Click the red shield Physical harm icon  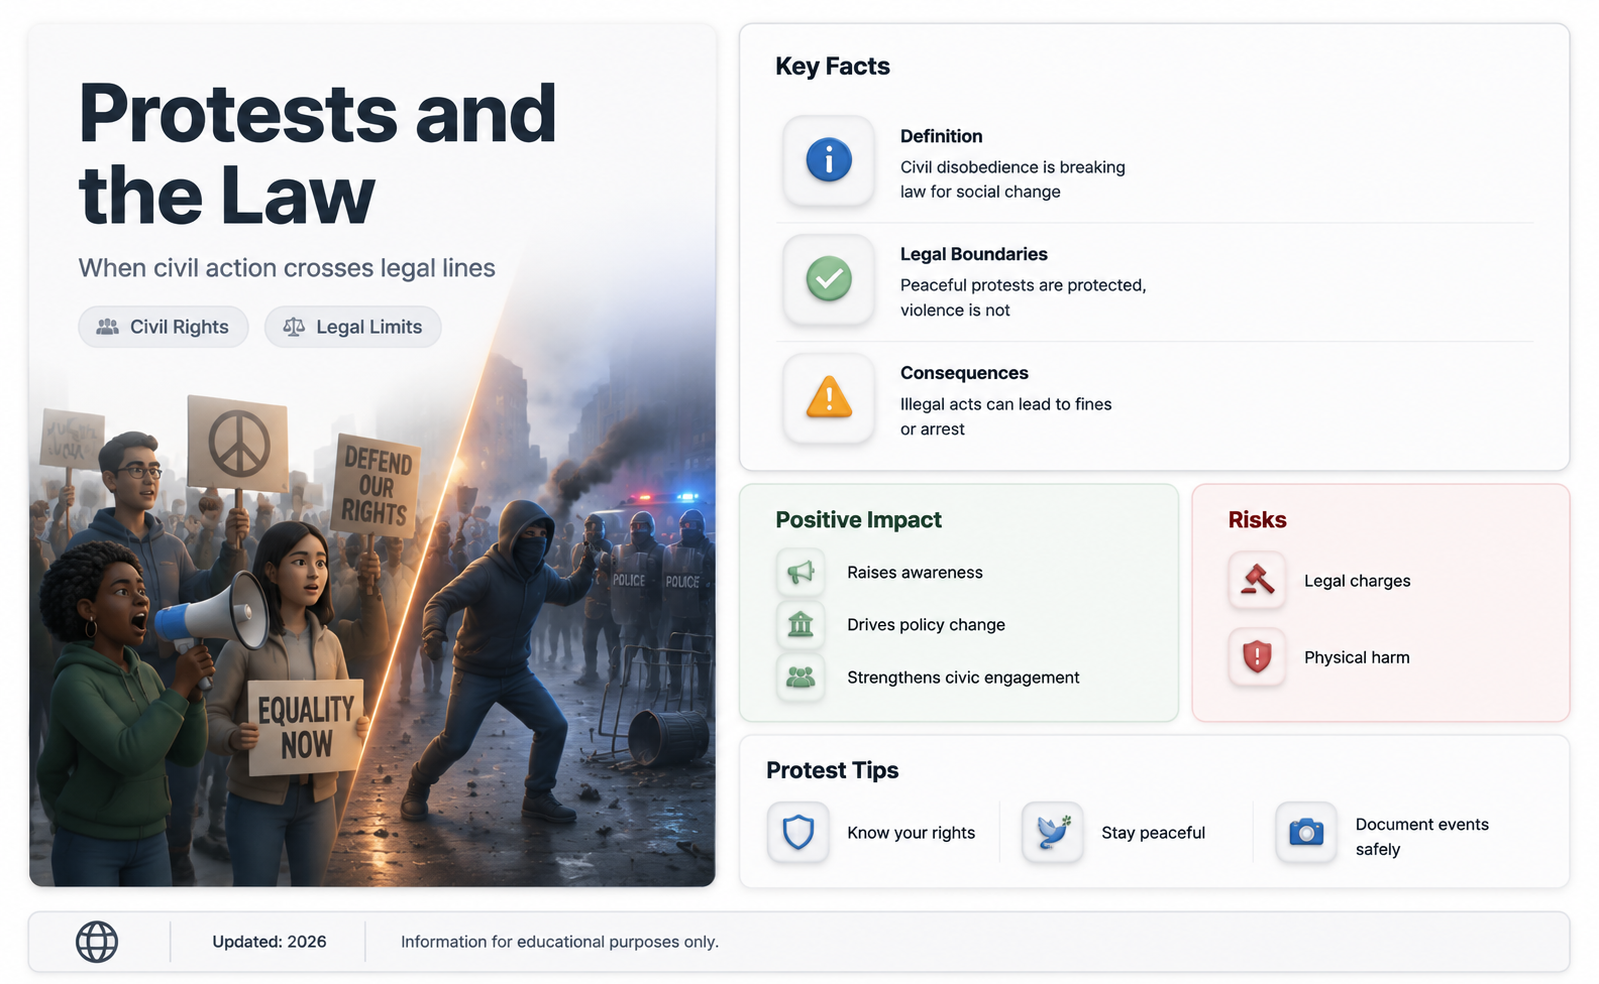point(1257,657)
